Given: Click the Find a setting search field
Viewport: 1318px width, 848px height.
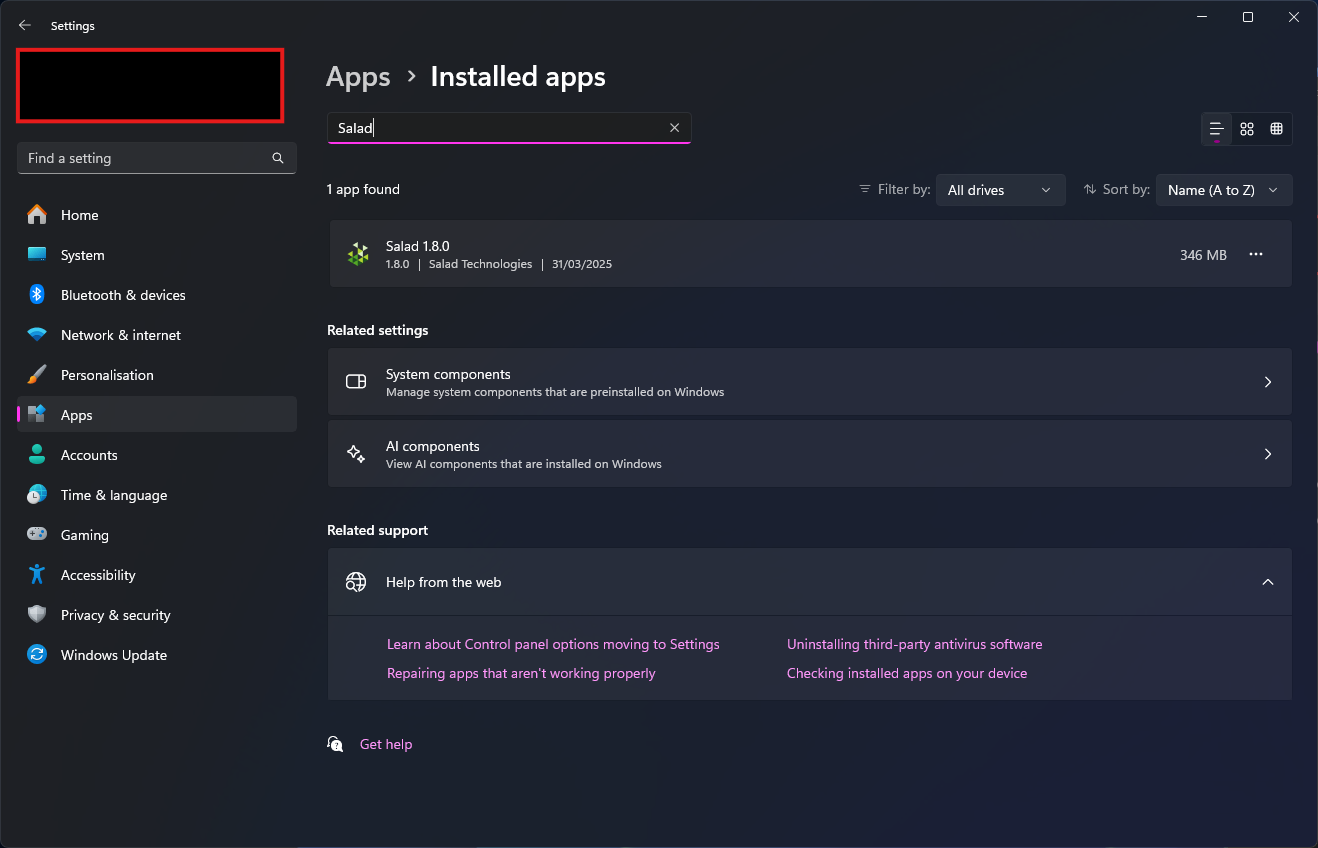Looking at the screenshot, I should (157, 158).
